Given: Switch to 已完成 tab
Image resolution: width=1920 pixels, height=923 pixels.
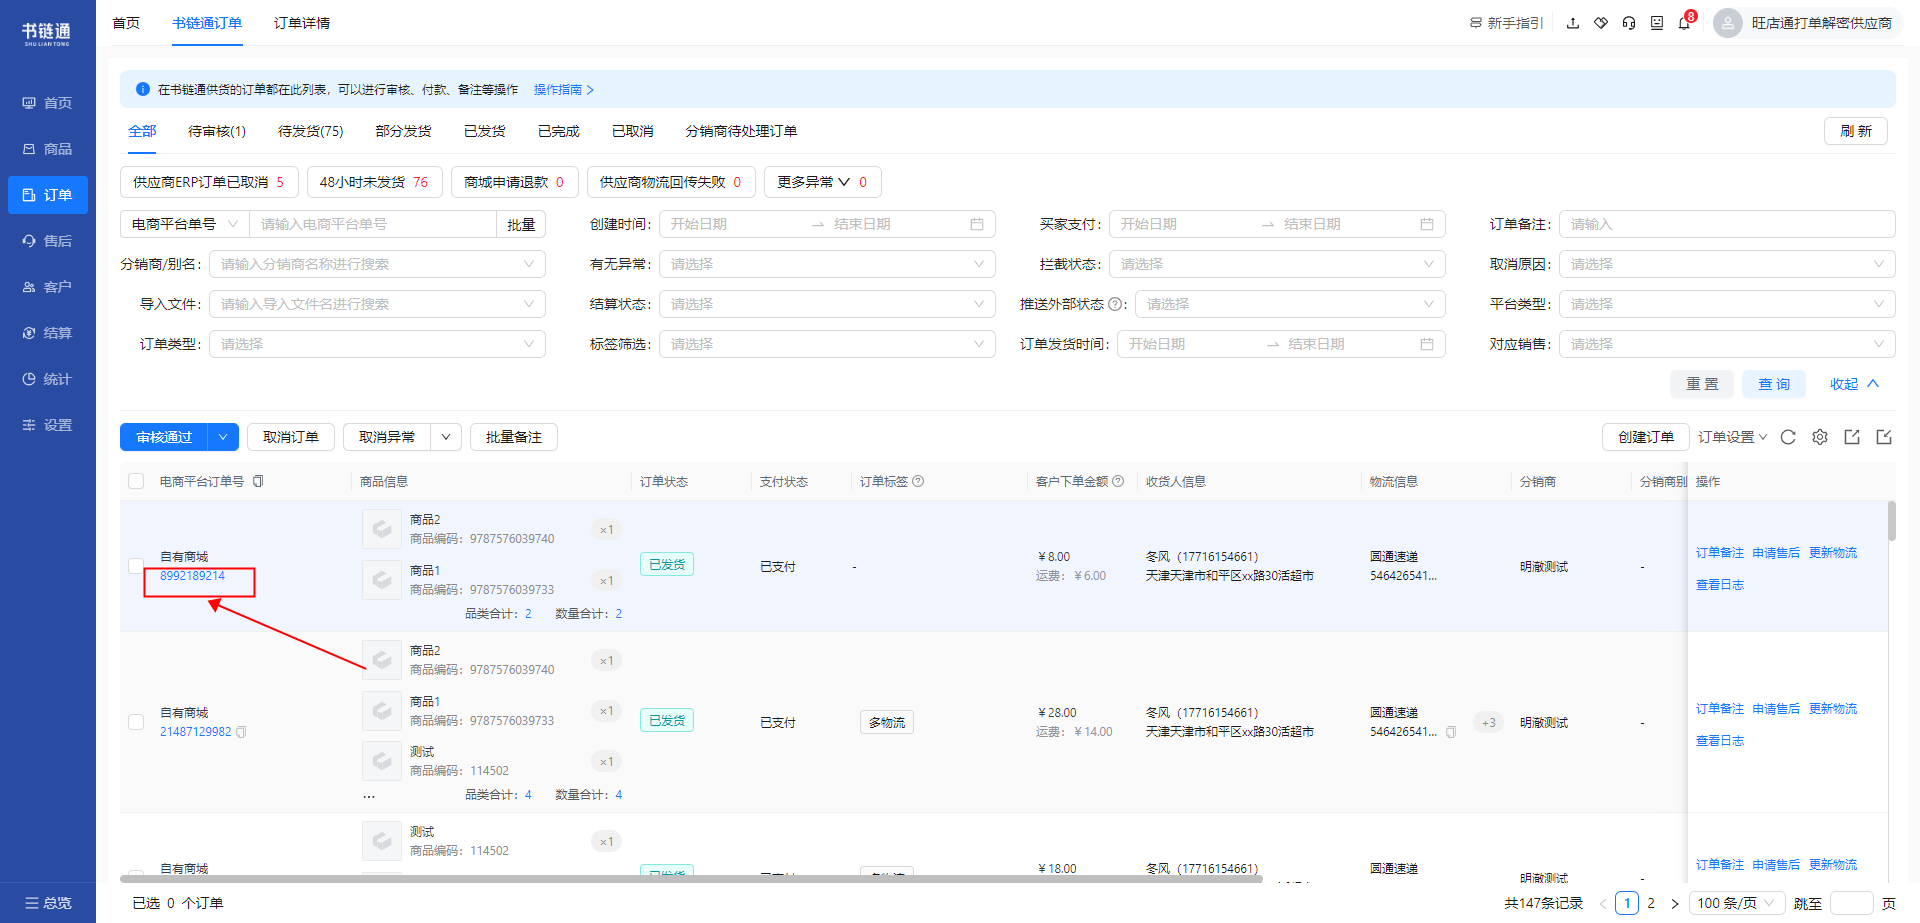Looking at the screenshot, I should (559, 131).
